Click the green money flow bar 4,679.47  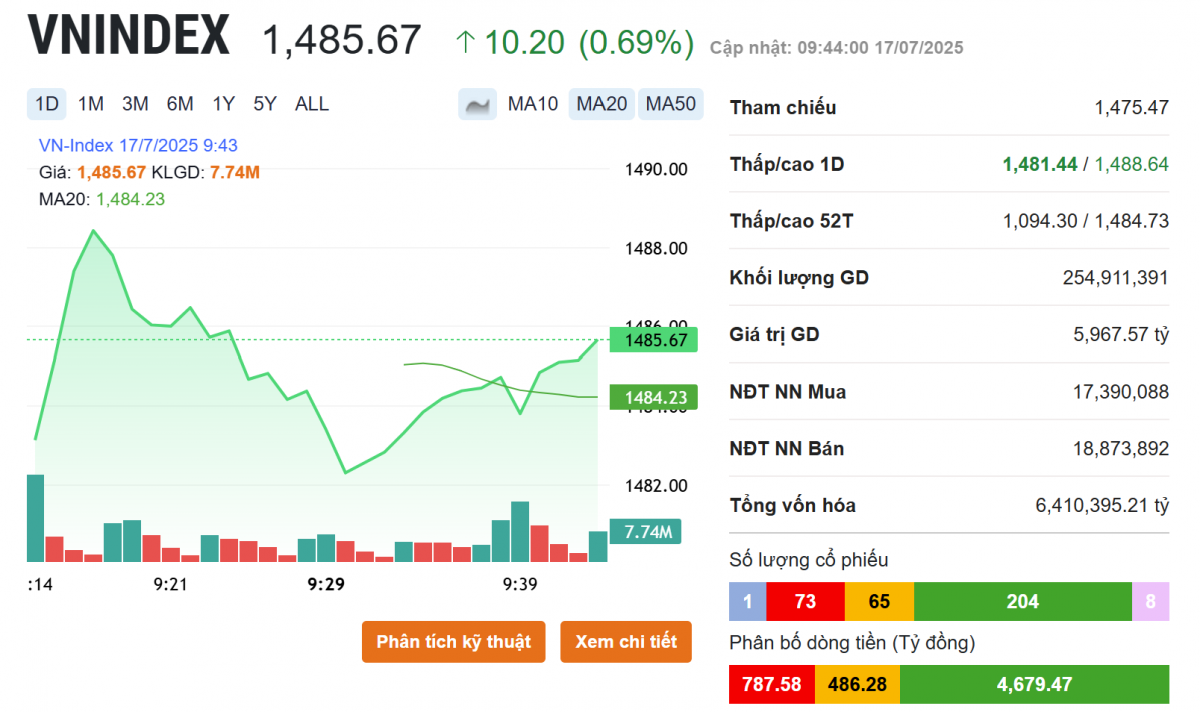1034,685
